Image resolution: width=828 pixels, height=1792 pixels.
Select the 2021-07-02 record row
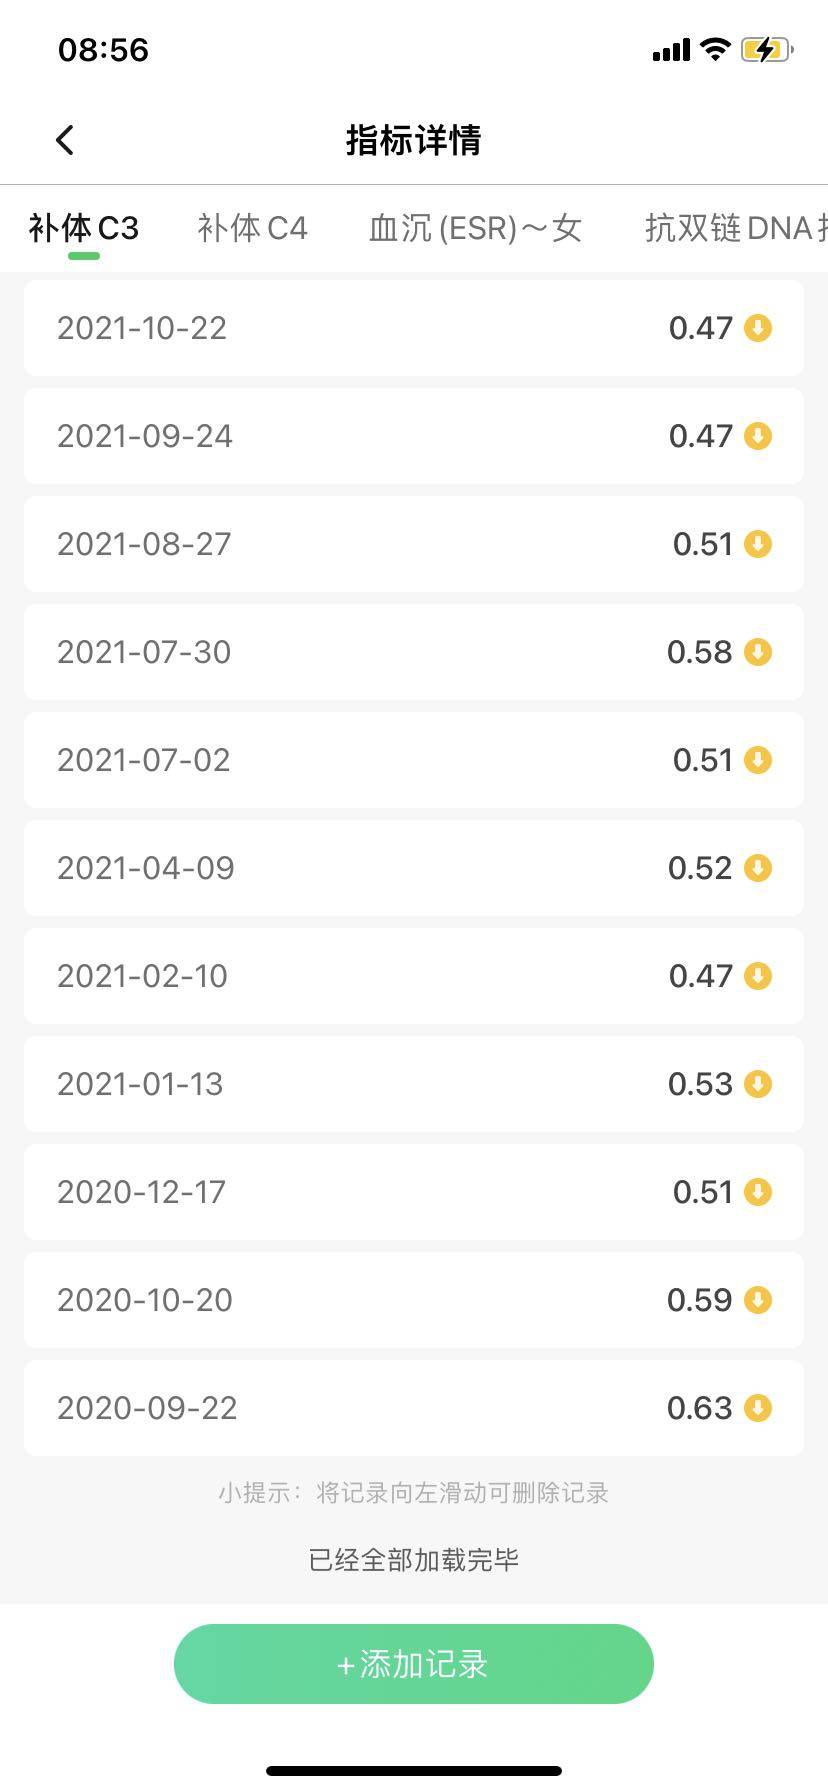tap(414, 760)
